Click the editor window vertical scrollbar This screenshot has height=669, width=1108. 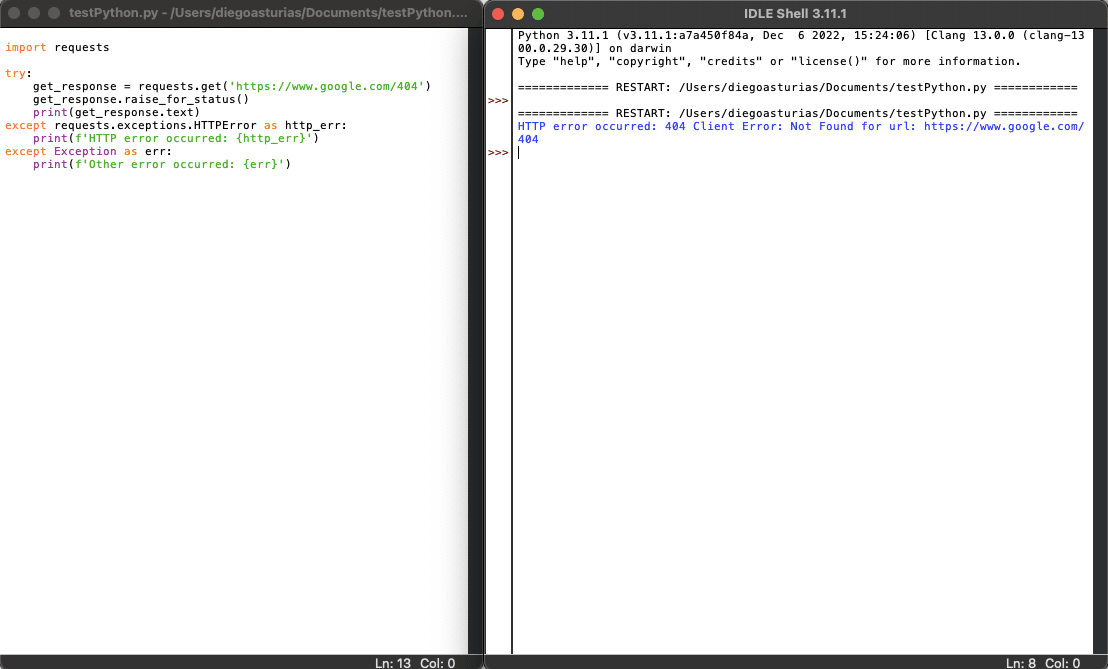476,341
